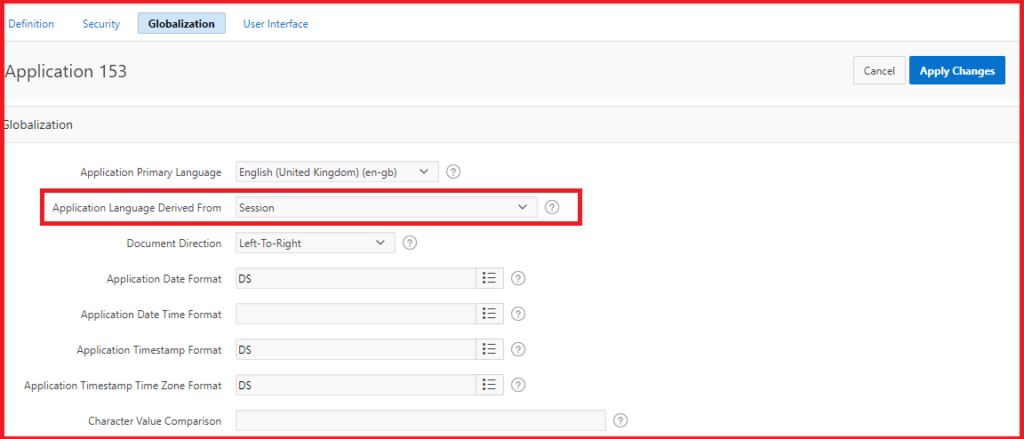The height and width of the screenshot is (439, 1024).
Task: Open format picker list for Application Date Format
Action: [489, 278]
